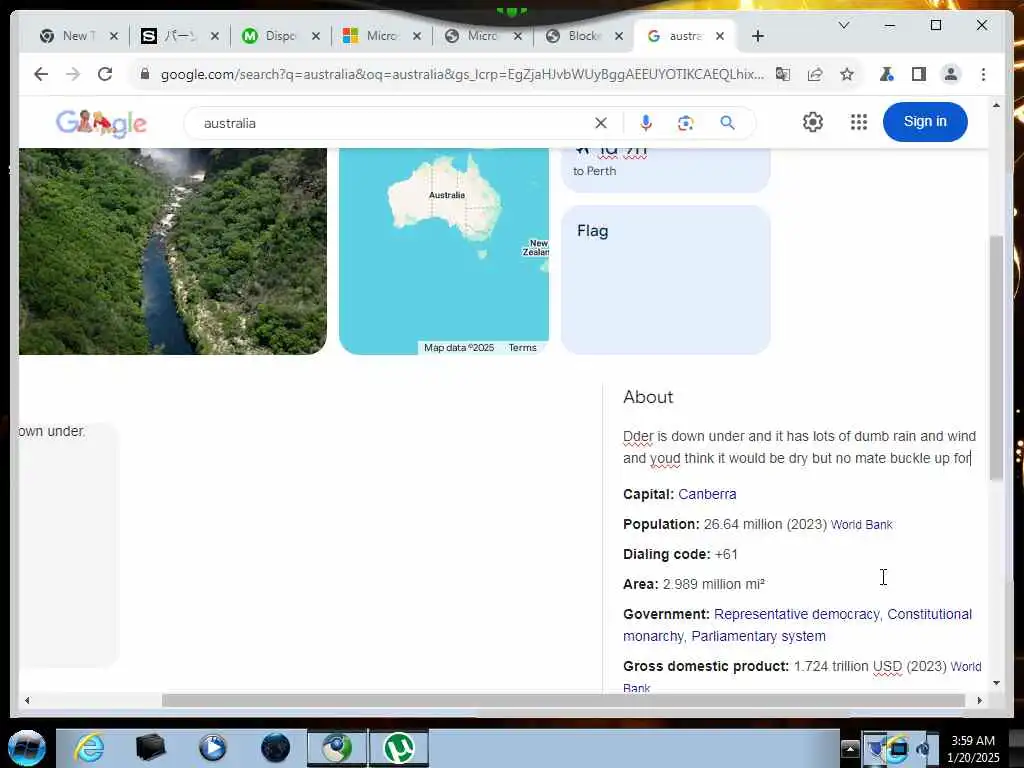Open the Chrome extension flask icon

pyautogui.click(x=886, y=74)
